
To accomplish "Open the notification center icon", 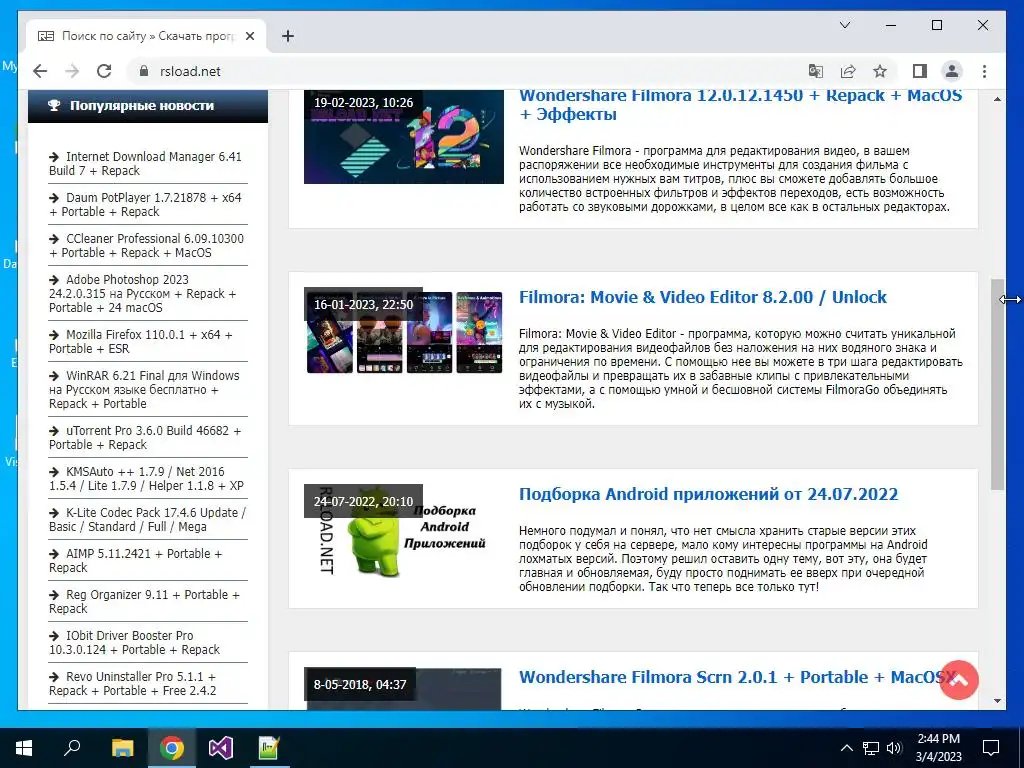I will coord(991,748).
